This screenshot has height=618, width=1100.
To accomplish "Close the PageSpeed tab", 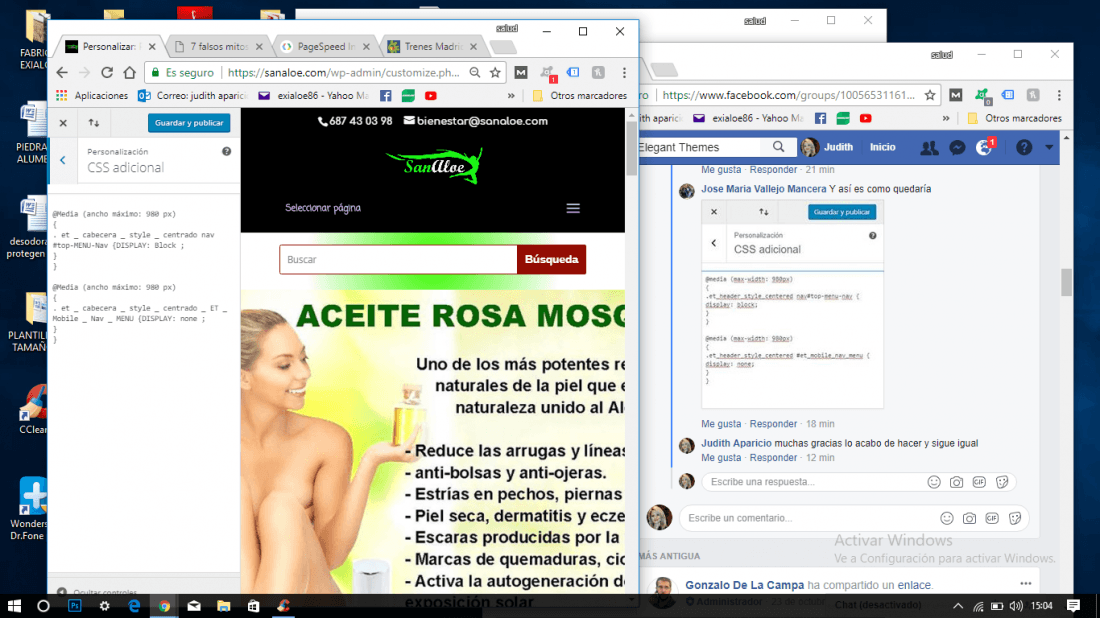I will [366, 47].
